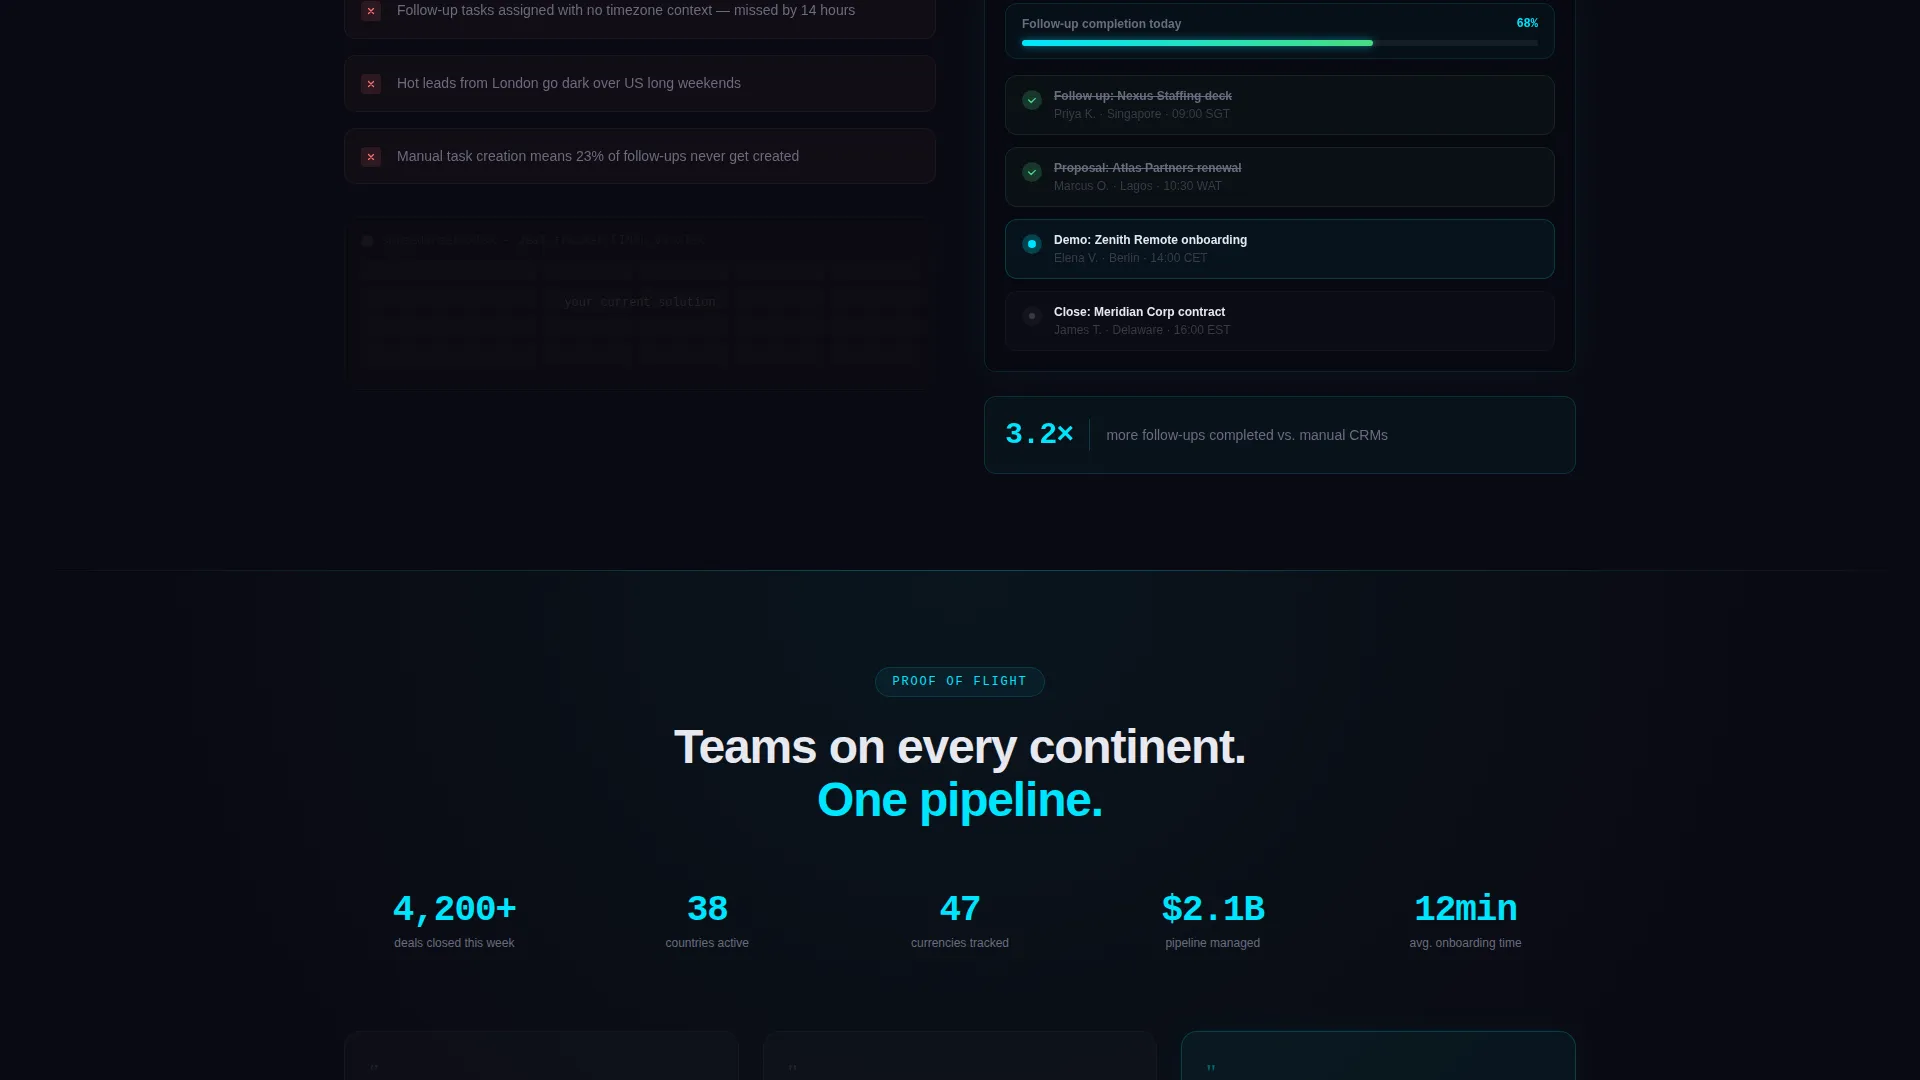Viewport: 1920px width, 1080px height.
Task: Click the faded your current solution panel
Action: [640, 302]
